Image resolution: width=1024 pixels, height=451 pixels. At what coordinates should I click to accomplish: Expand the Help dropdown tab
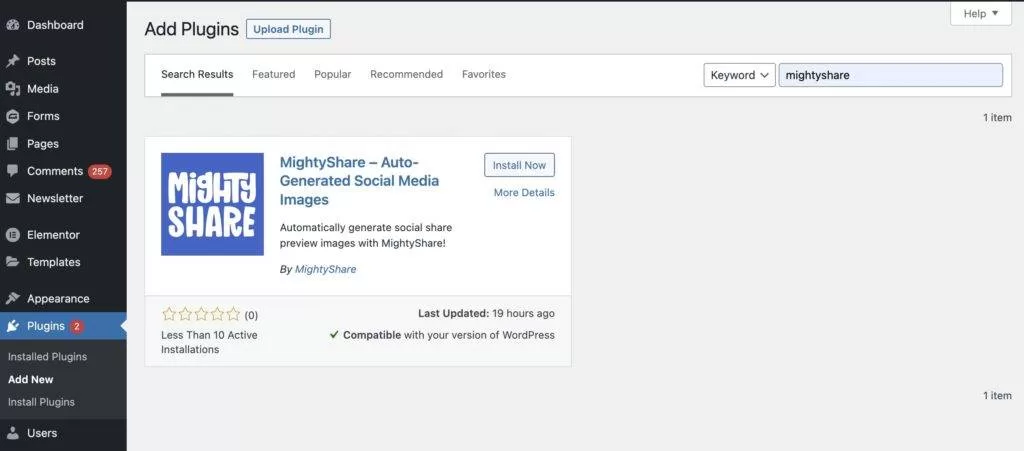(981, 13)
